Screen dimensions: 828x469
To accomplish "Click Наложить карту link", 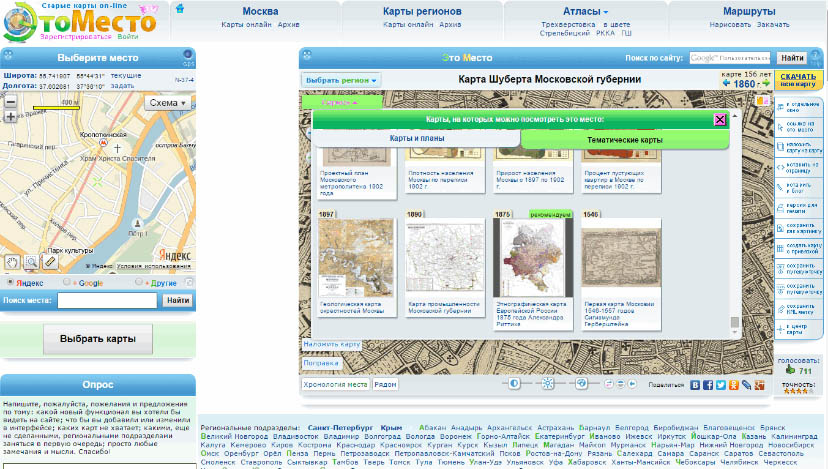I will [x=332, y=344].
